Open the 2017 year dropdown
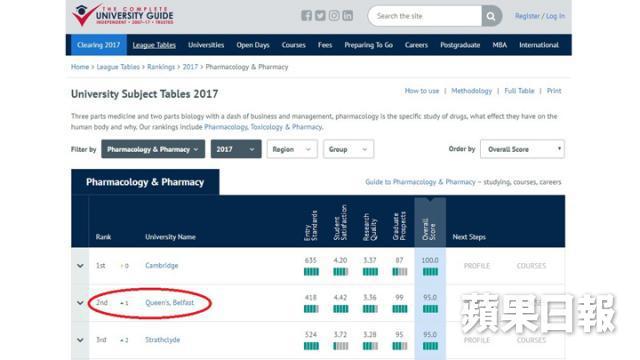The height and width of the screenshot is (360, 640). point(236,149)
